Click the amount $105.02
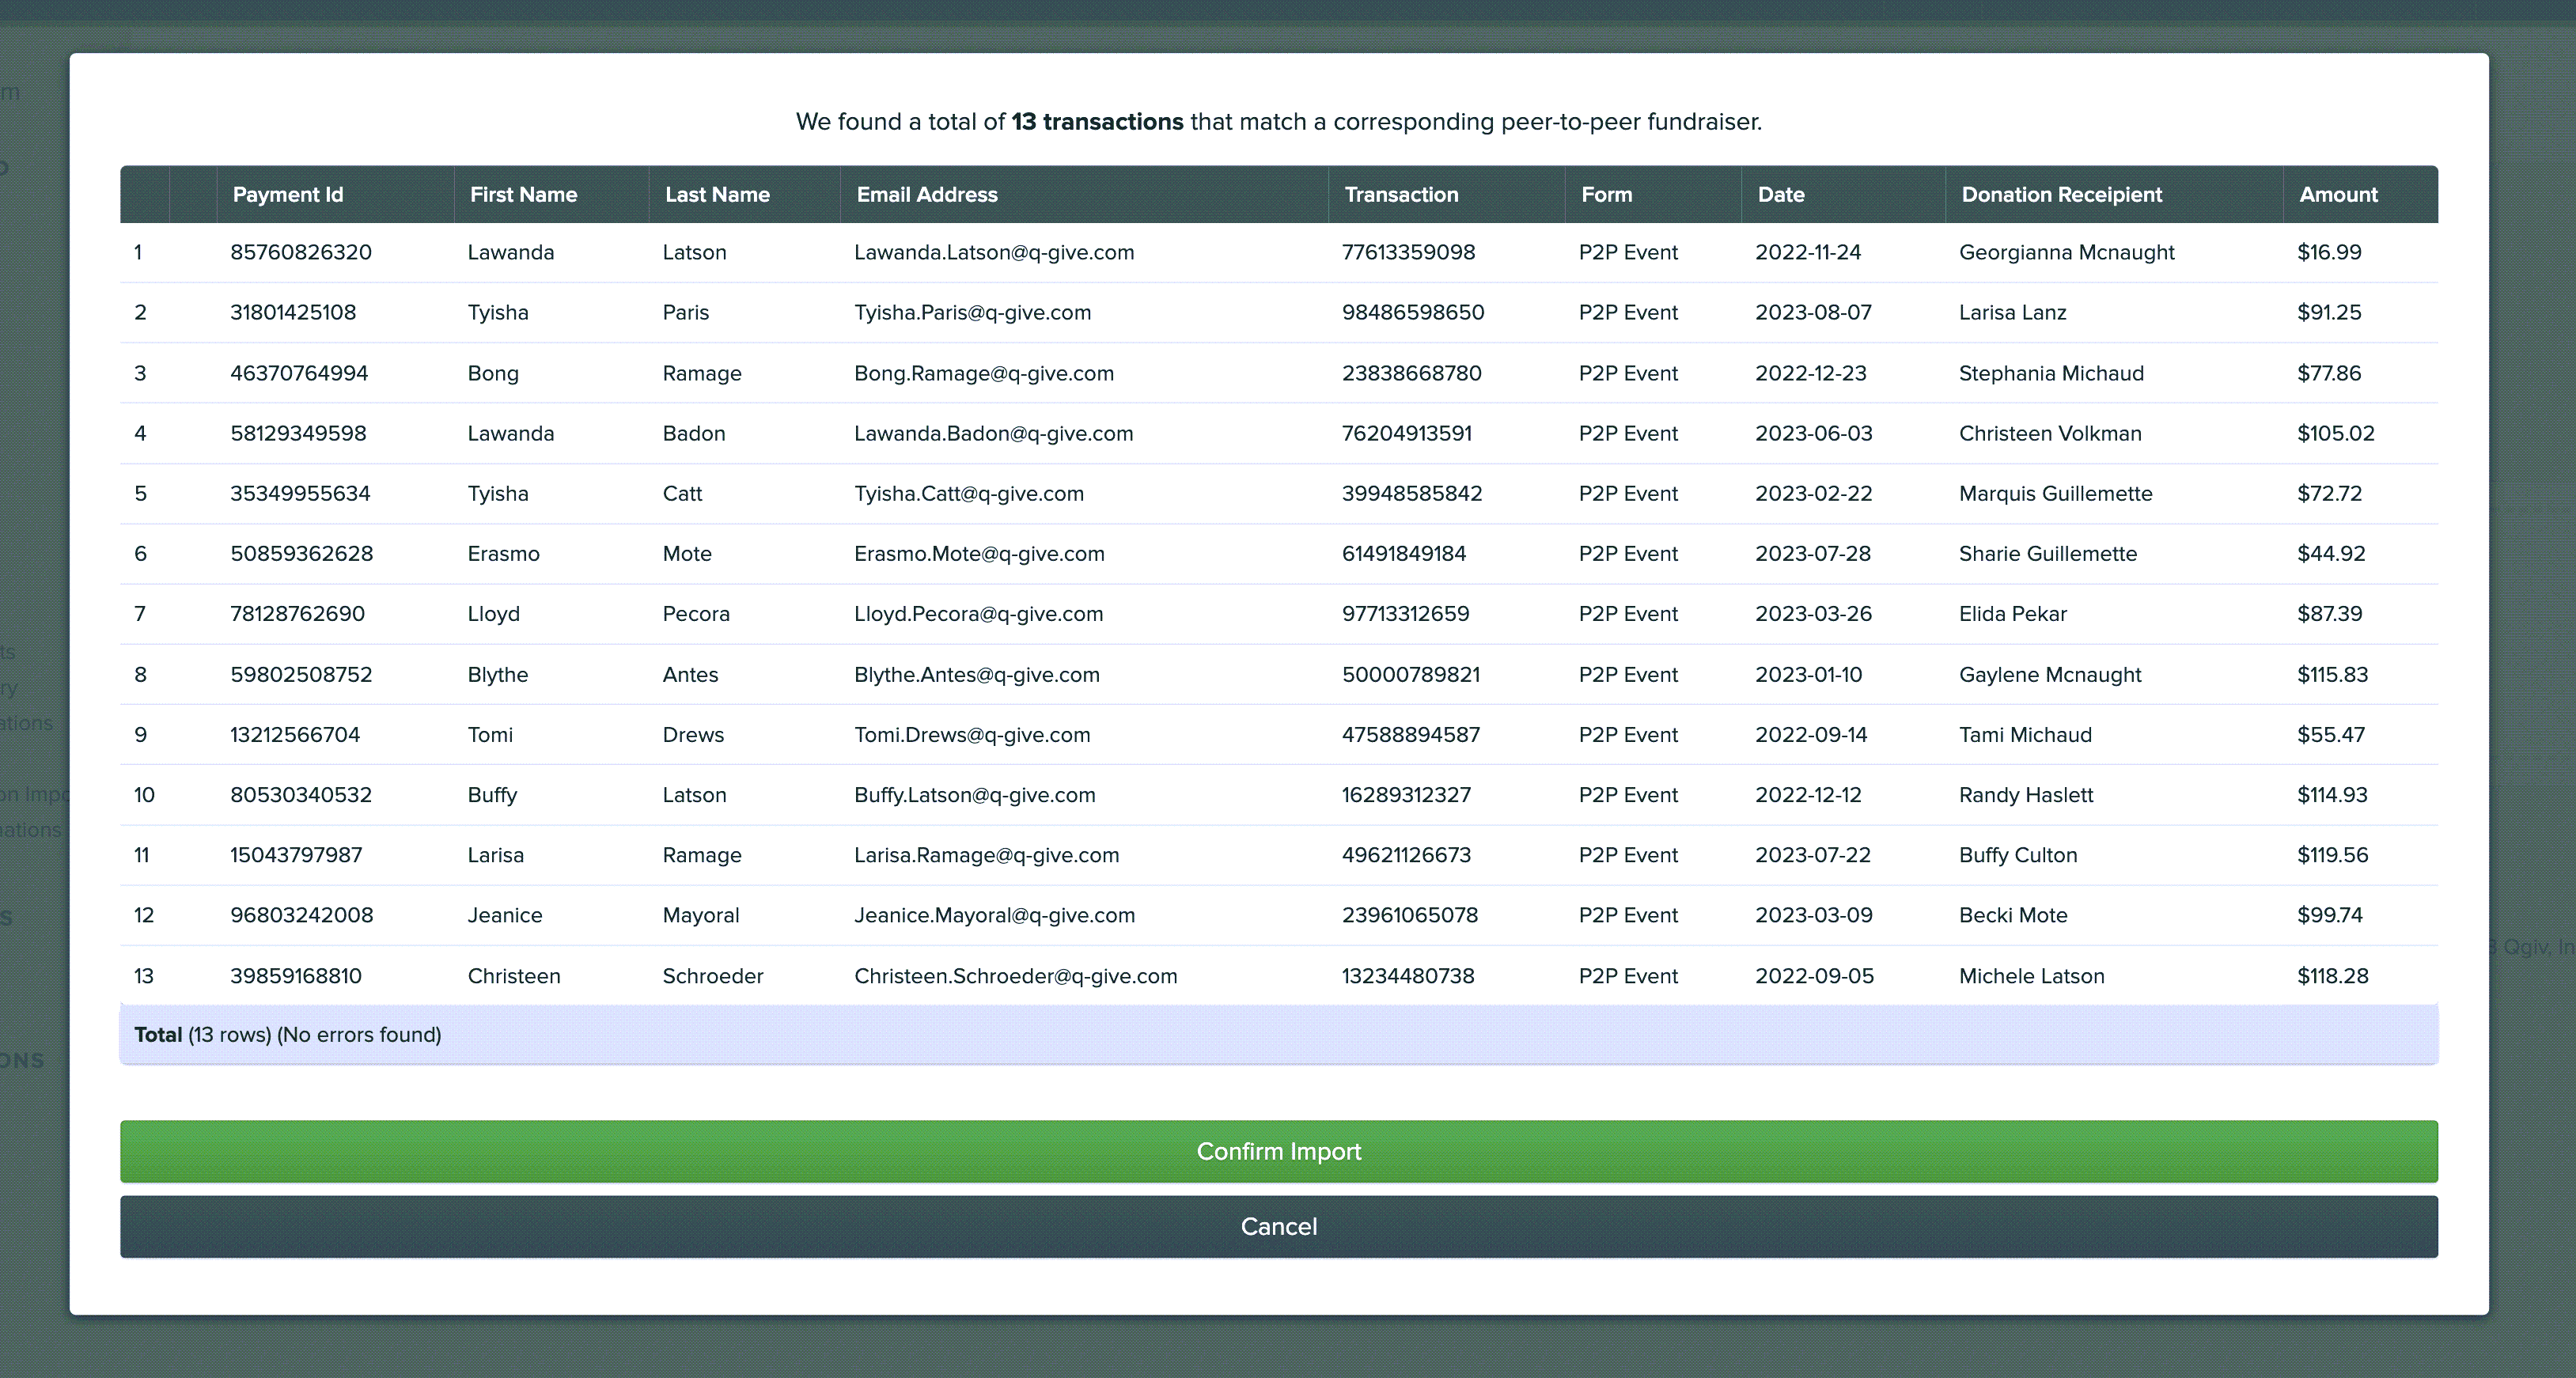 pos(2335,433)
